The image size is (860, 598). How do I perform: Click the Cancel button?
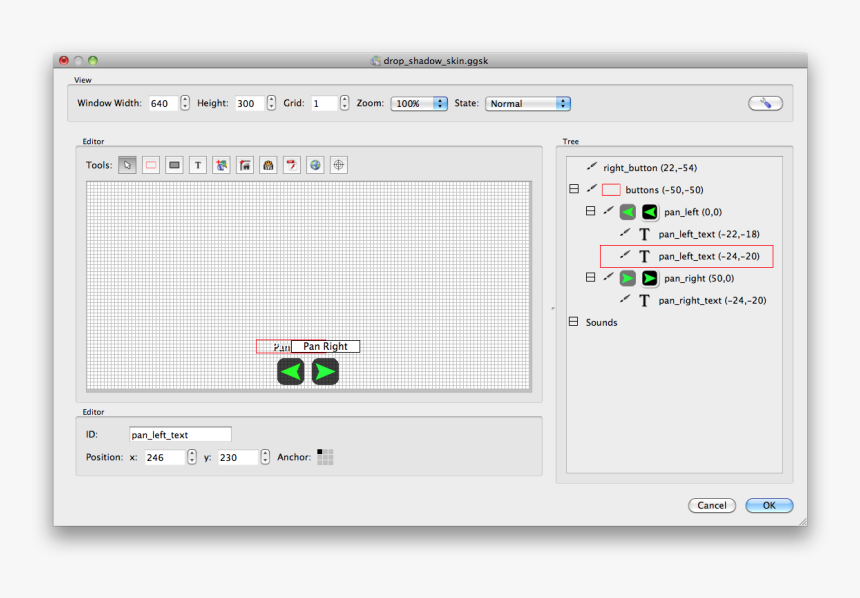tap(712, 505)
